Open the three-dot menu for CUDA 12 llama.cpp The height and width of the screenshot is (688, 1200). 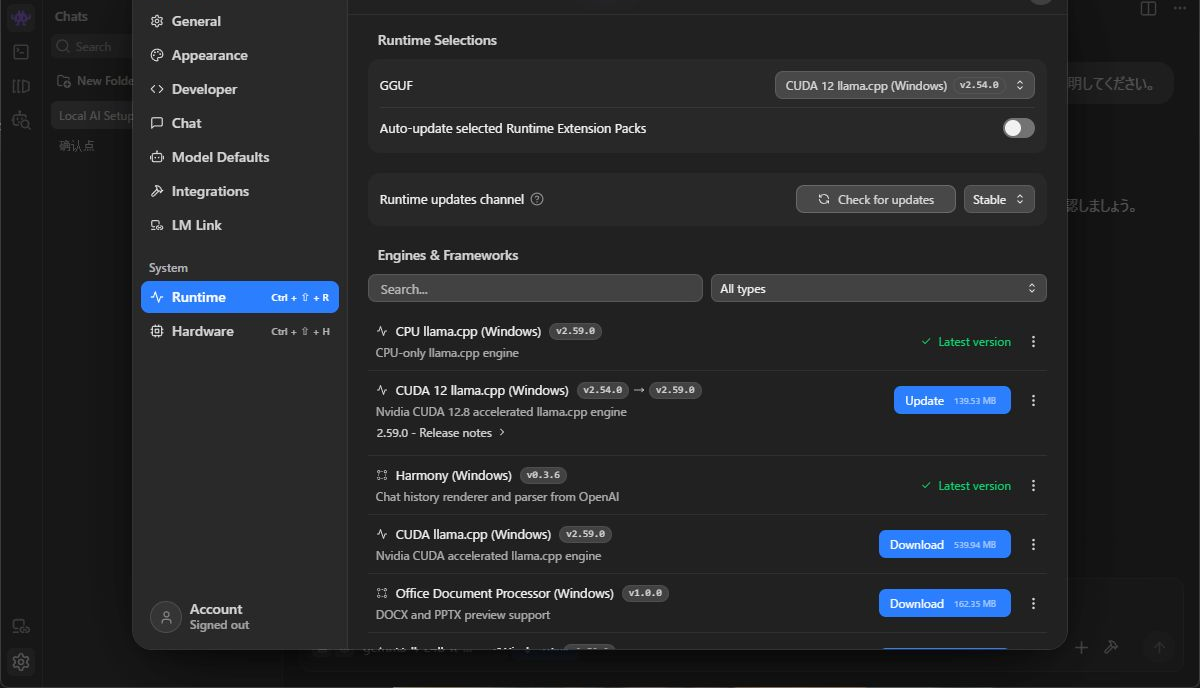tap(1033, 401)
